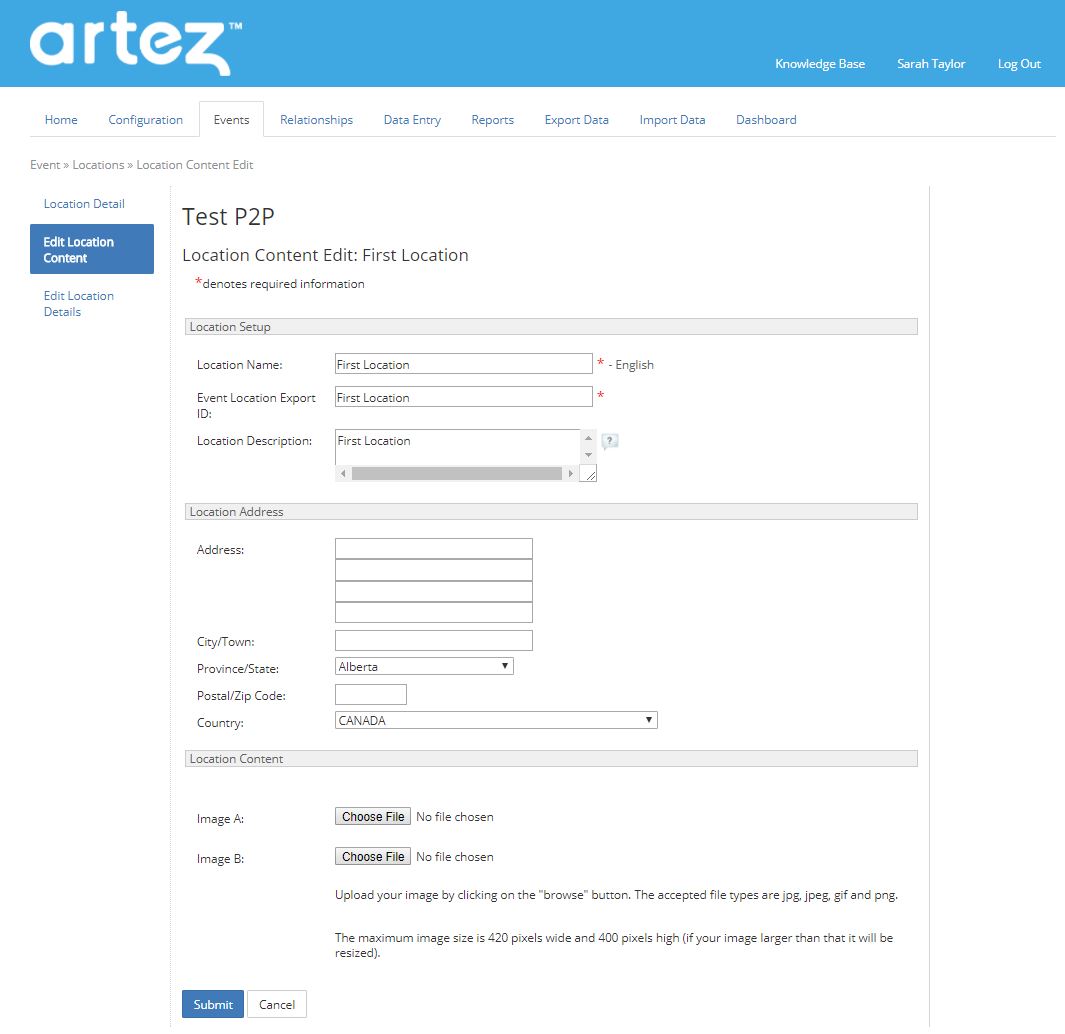The image size is (1065, 1034).
Task: Click the 'denotes required information' note
Action: (x=283, y=284)
